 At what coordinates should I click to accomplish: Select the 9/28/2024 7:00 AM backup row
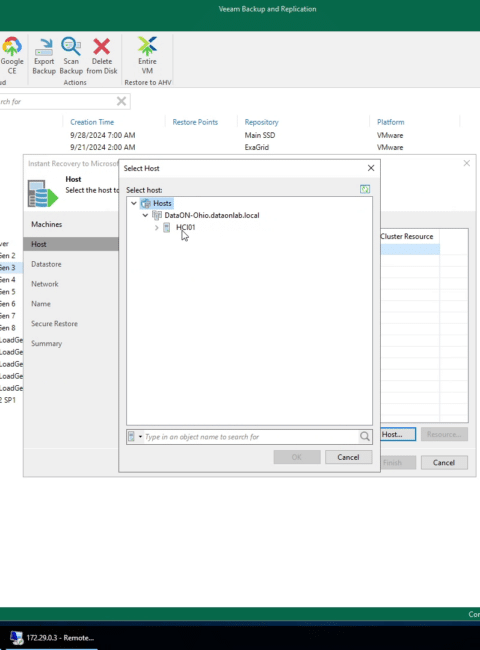[x=102, y=135]
